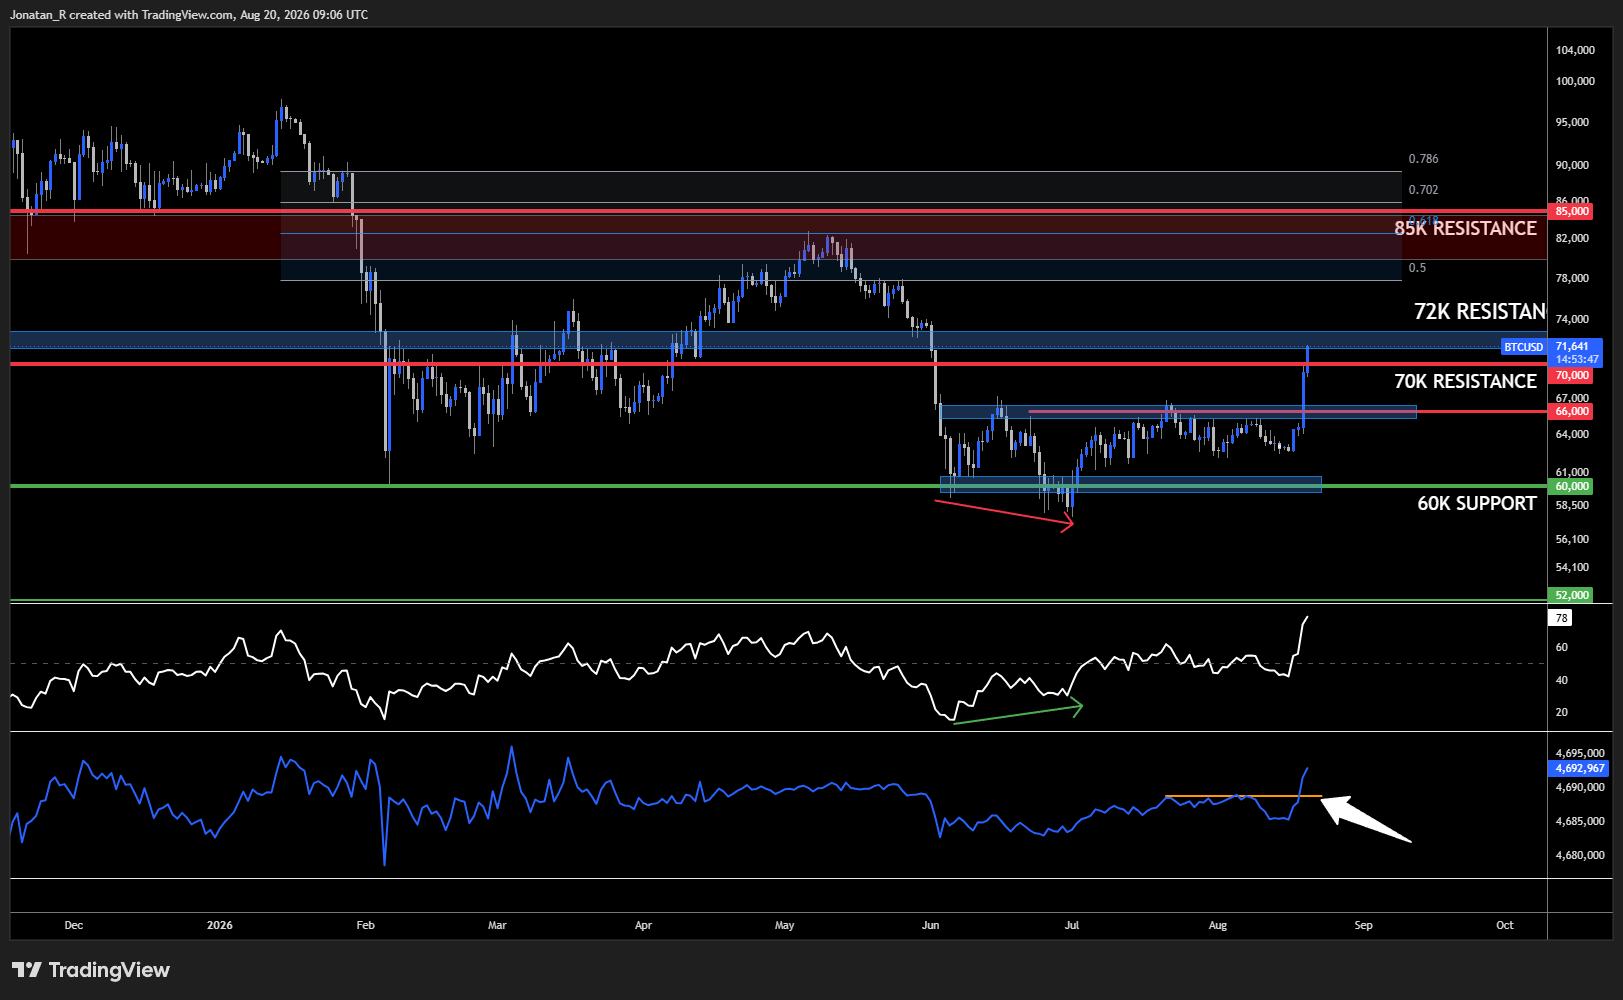Select the RSI current value label 78

point(1561,618)
